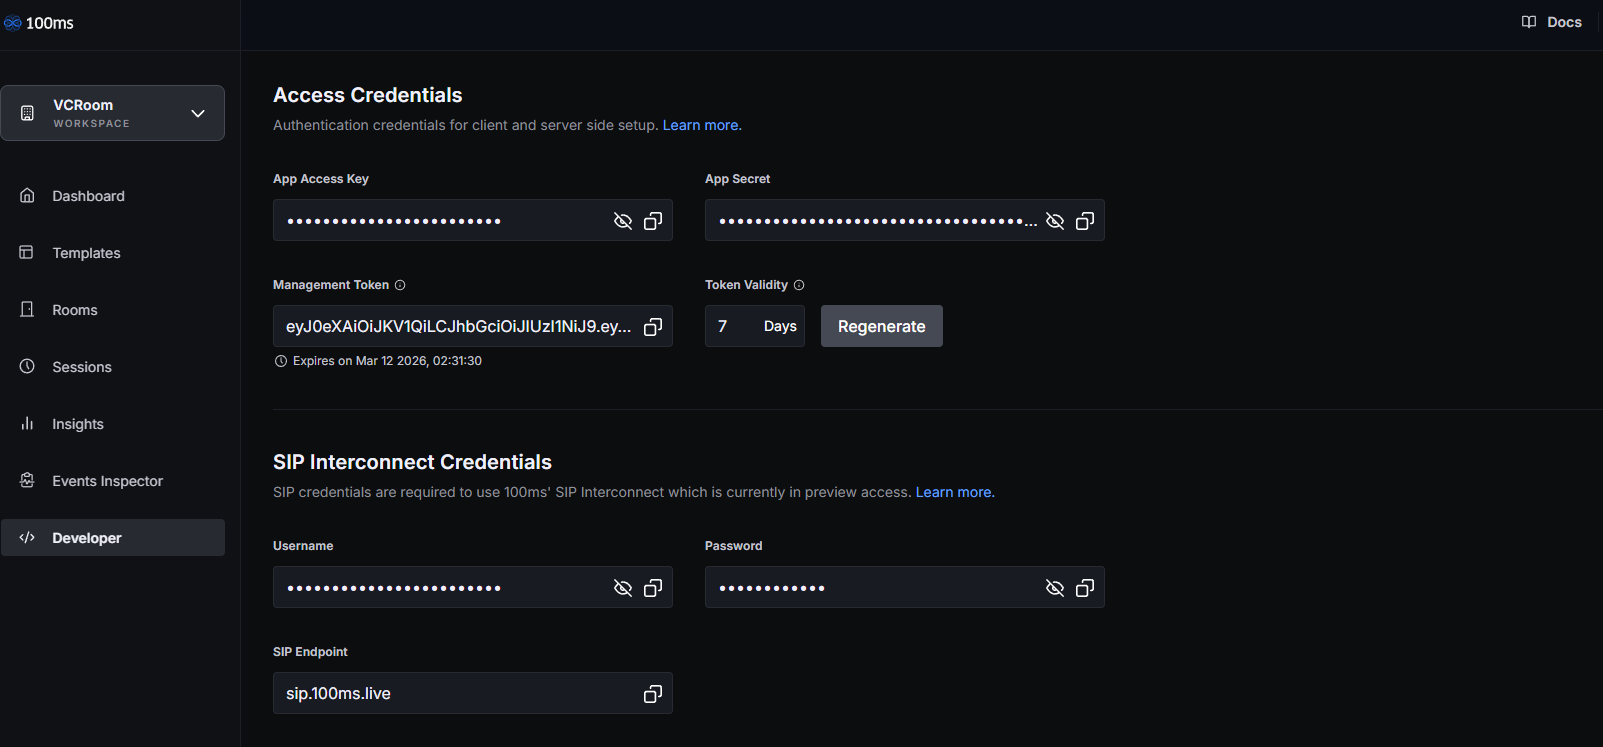Copy the App Access Key
Image resolution: width=1603 pixels, height=747 pixels.
653,221
